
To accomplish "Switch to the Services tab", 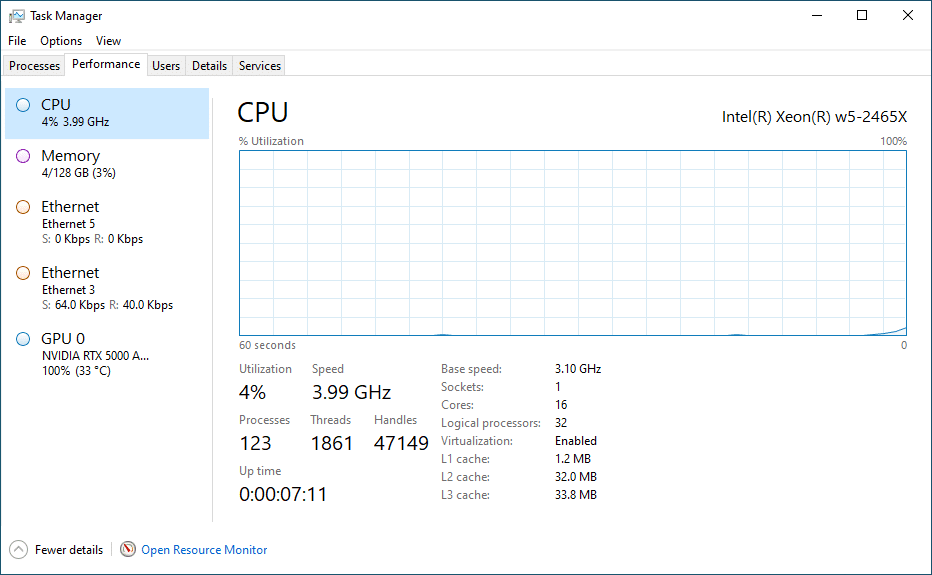I will pos(260,65).
